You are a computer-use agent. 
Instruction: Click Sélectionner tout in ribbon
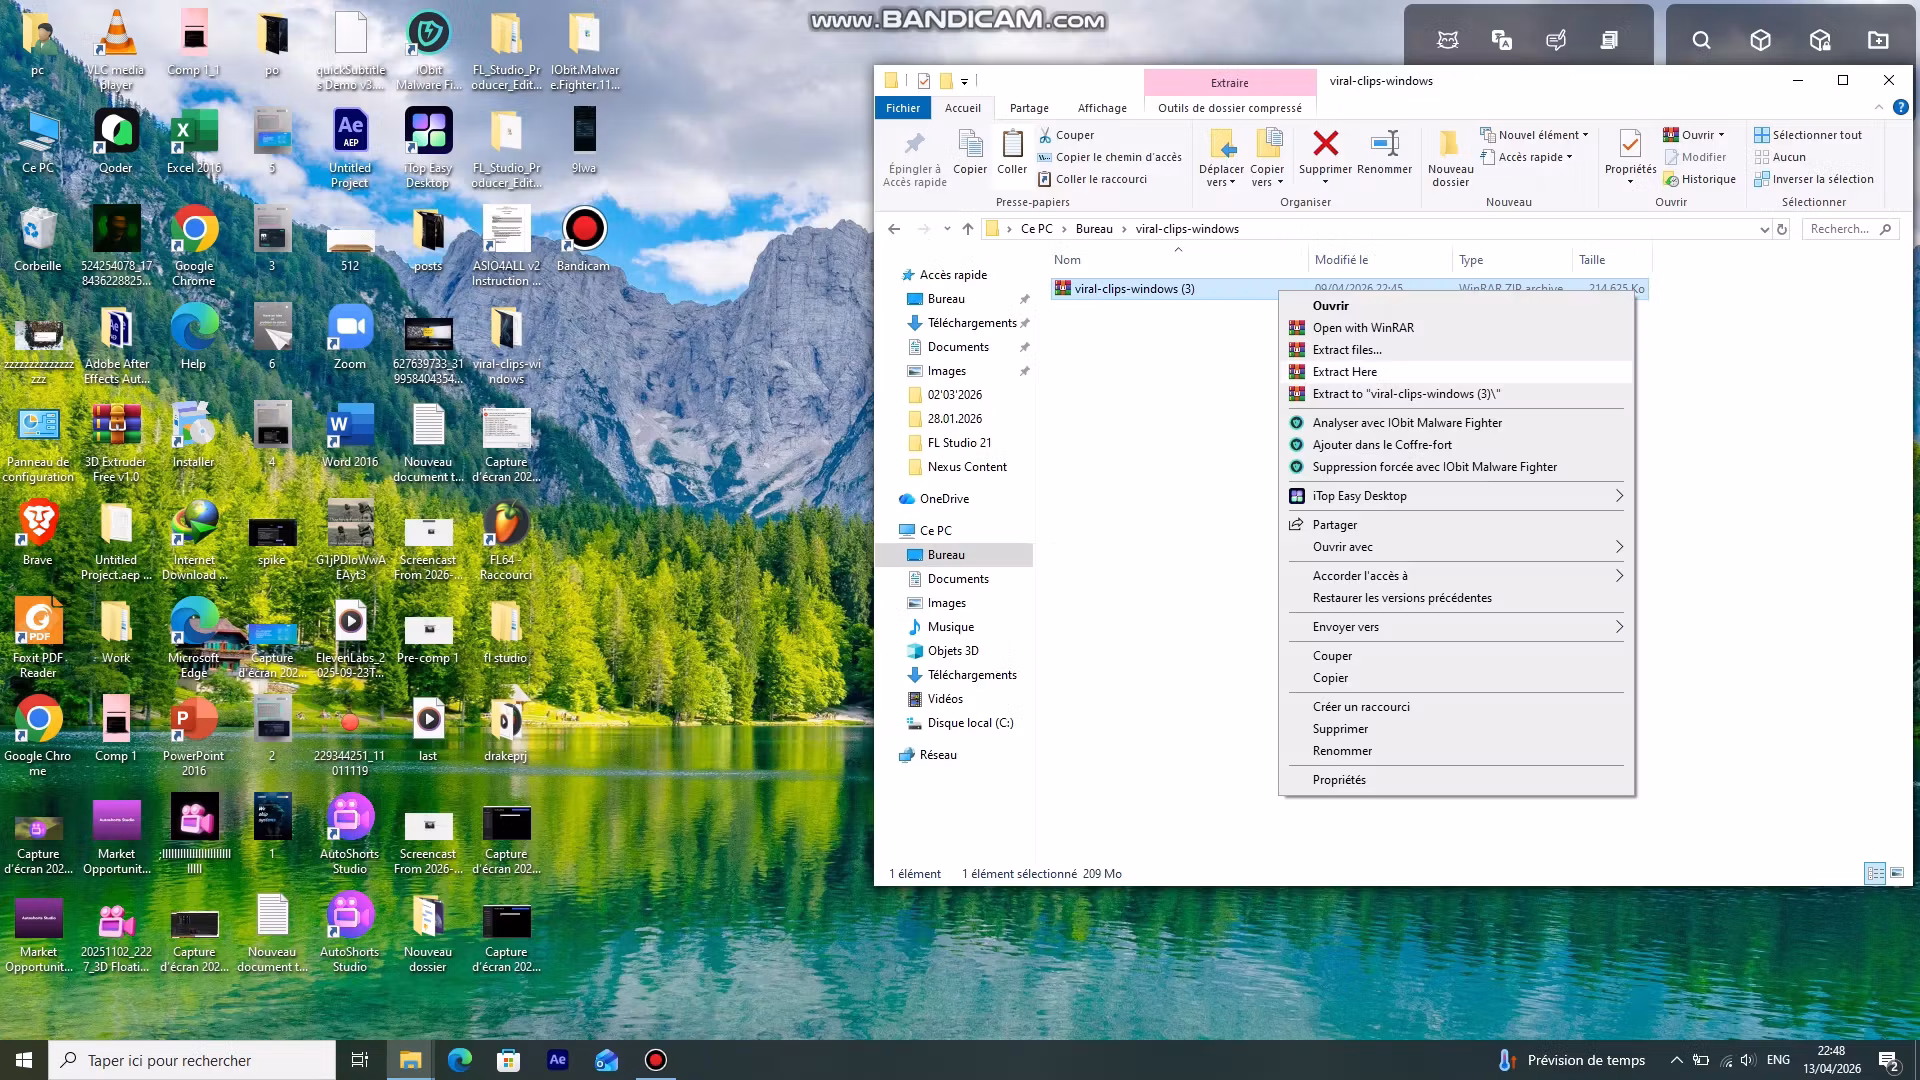point(1808,135)
